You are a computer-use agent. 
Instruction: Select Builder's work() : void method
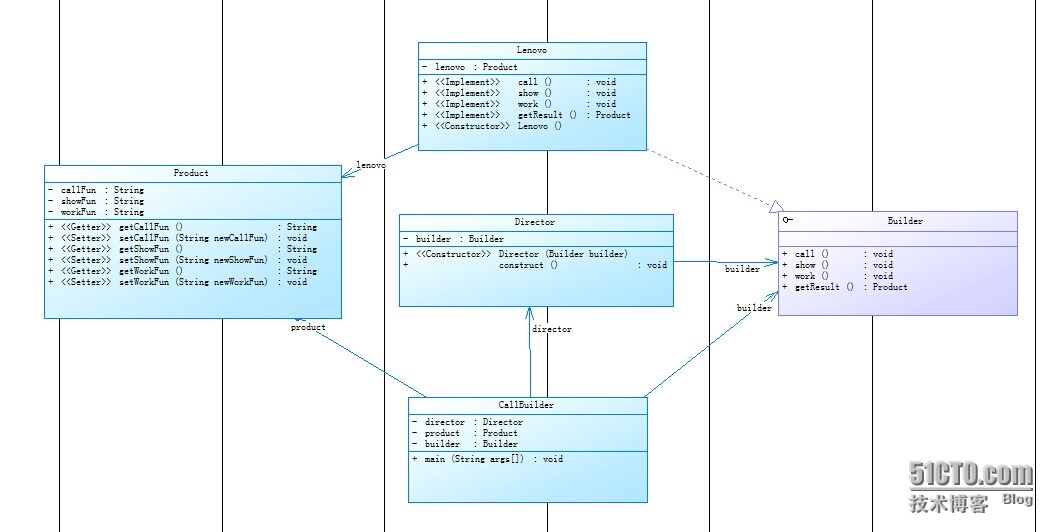pos(837,276)
